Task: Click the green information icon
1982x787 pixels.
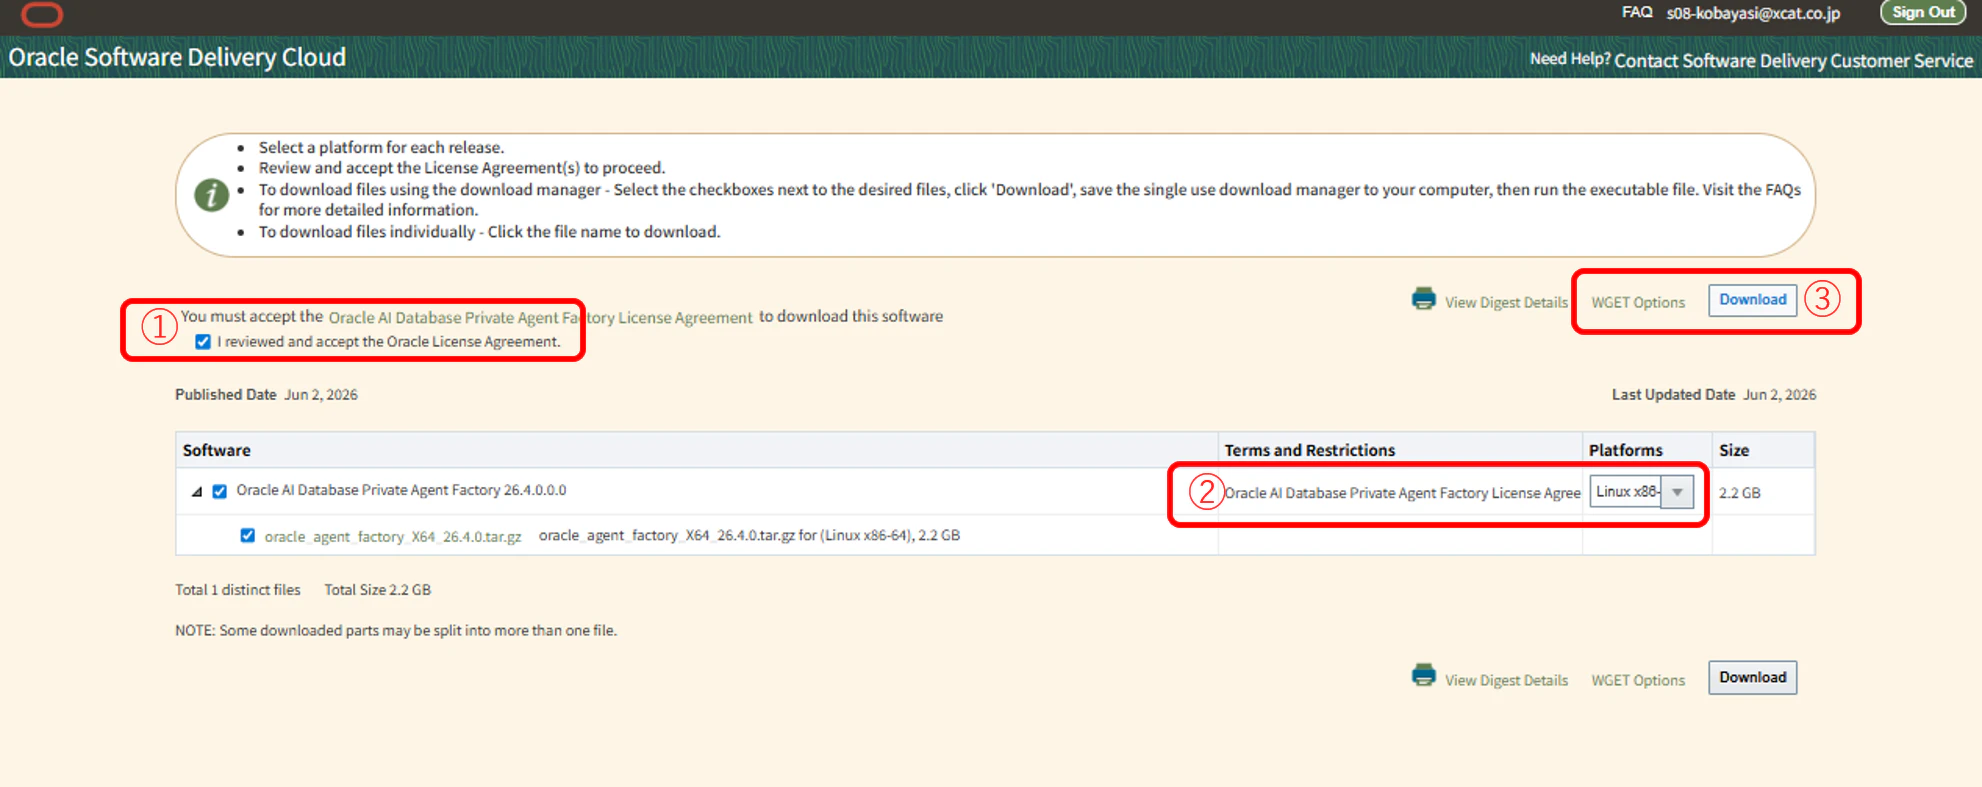Action: tap(211, 195)
